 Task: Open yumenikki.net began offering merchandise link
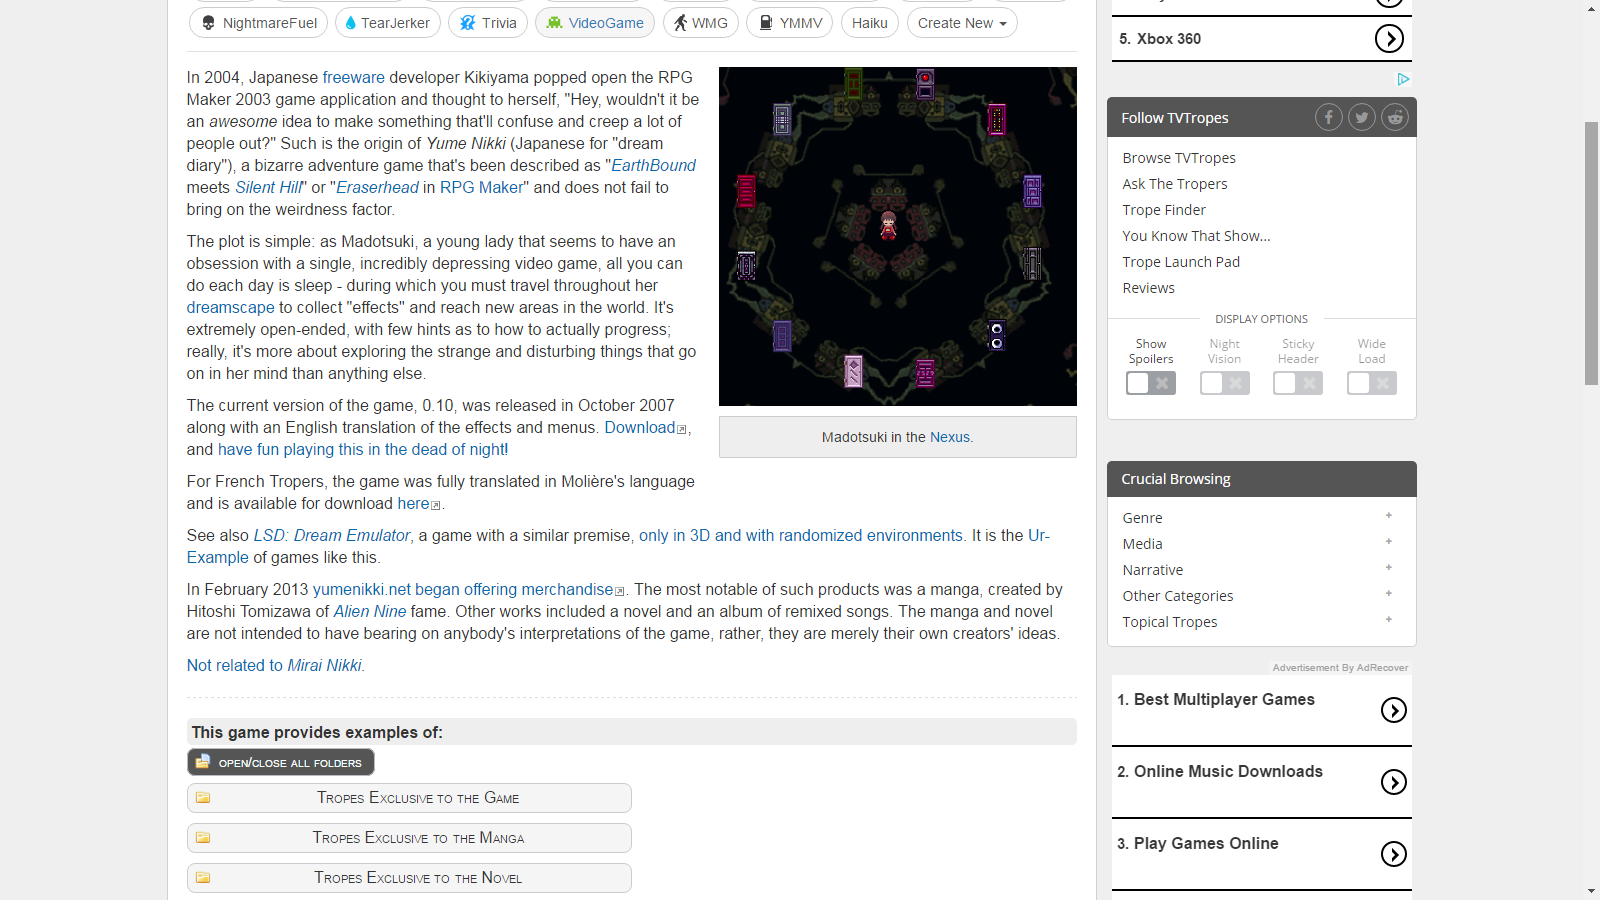coord(468,589)
